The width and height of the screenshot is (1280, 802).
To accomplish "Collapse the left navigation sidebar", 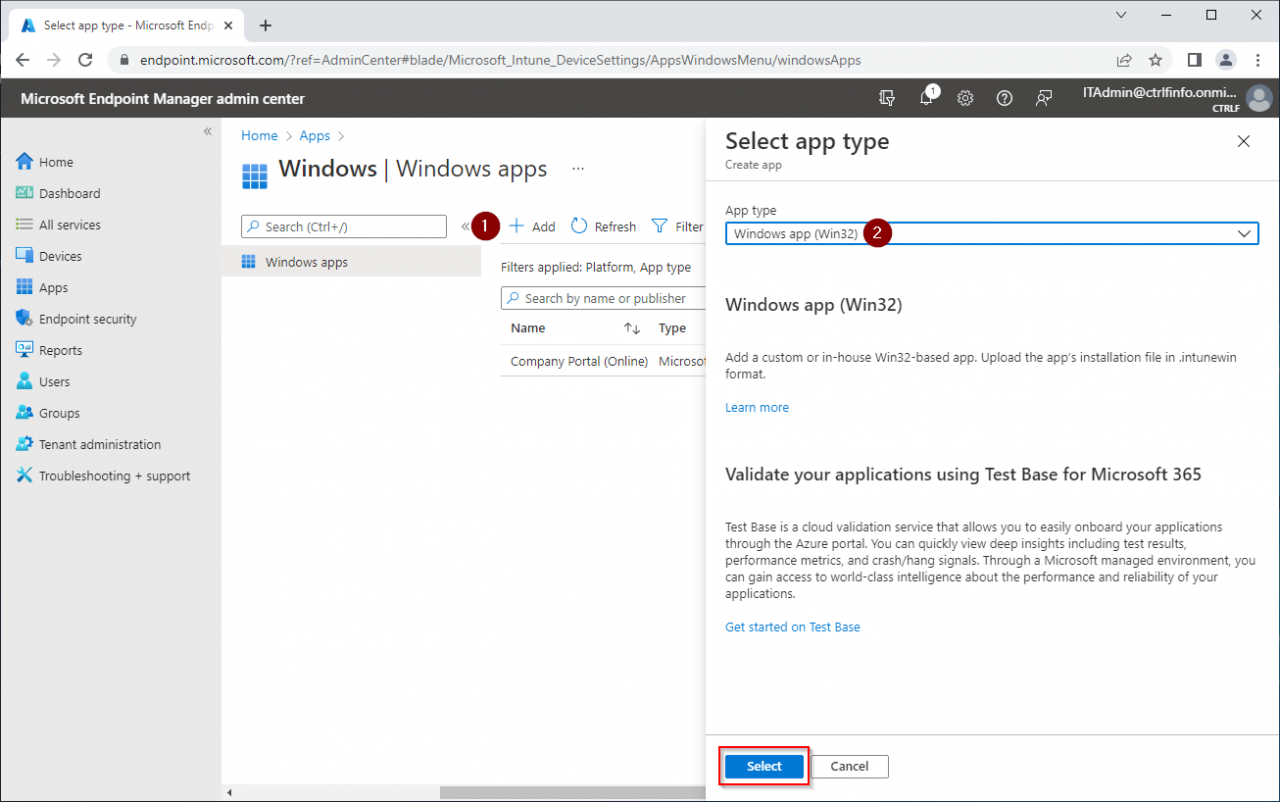I will click(x=207, y=132).
